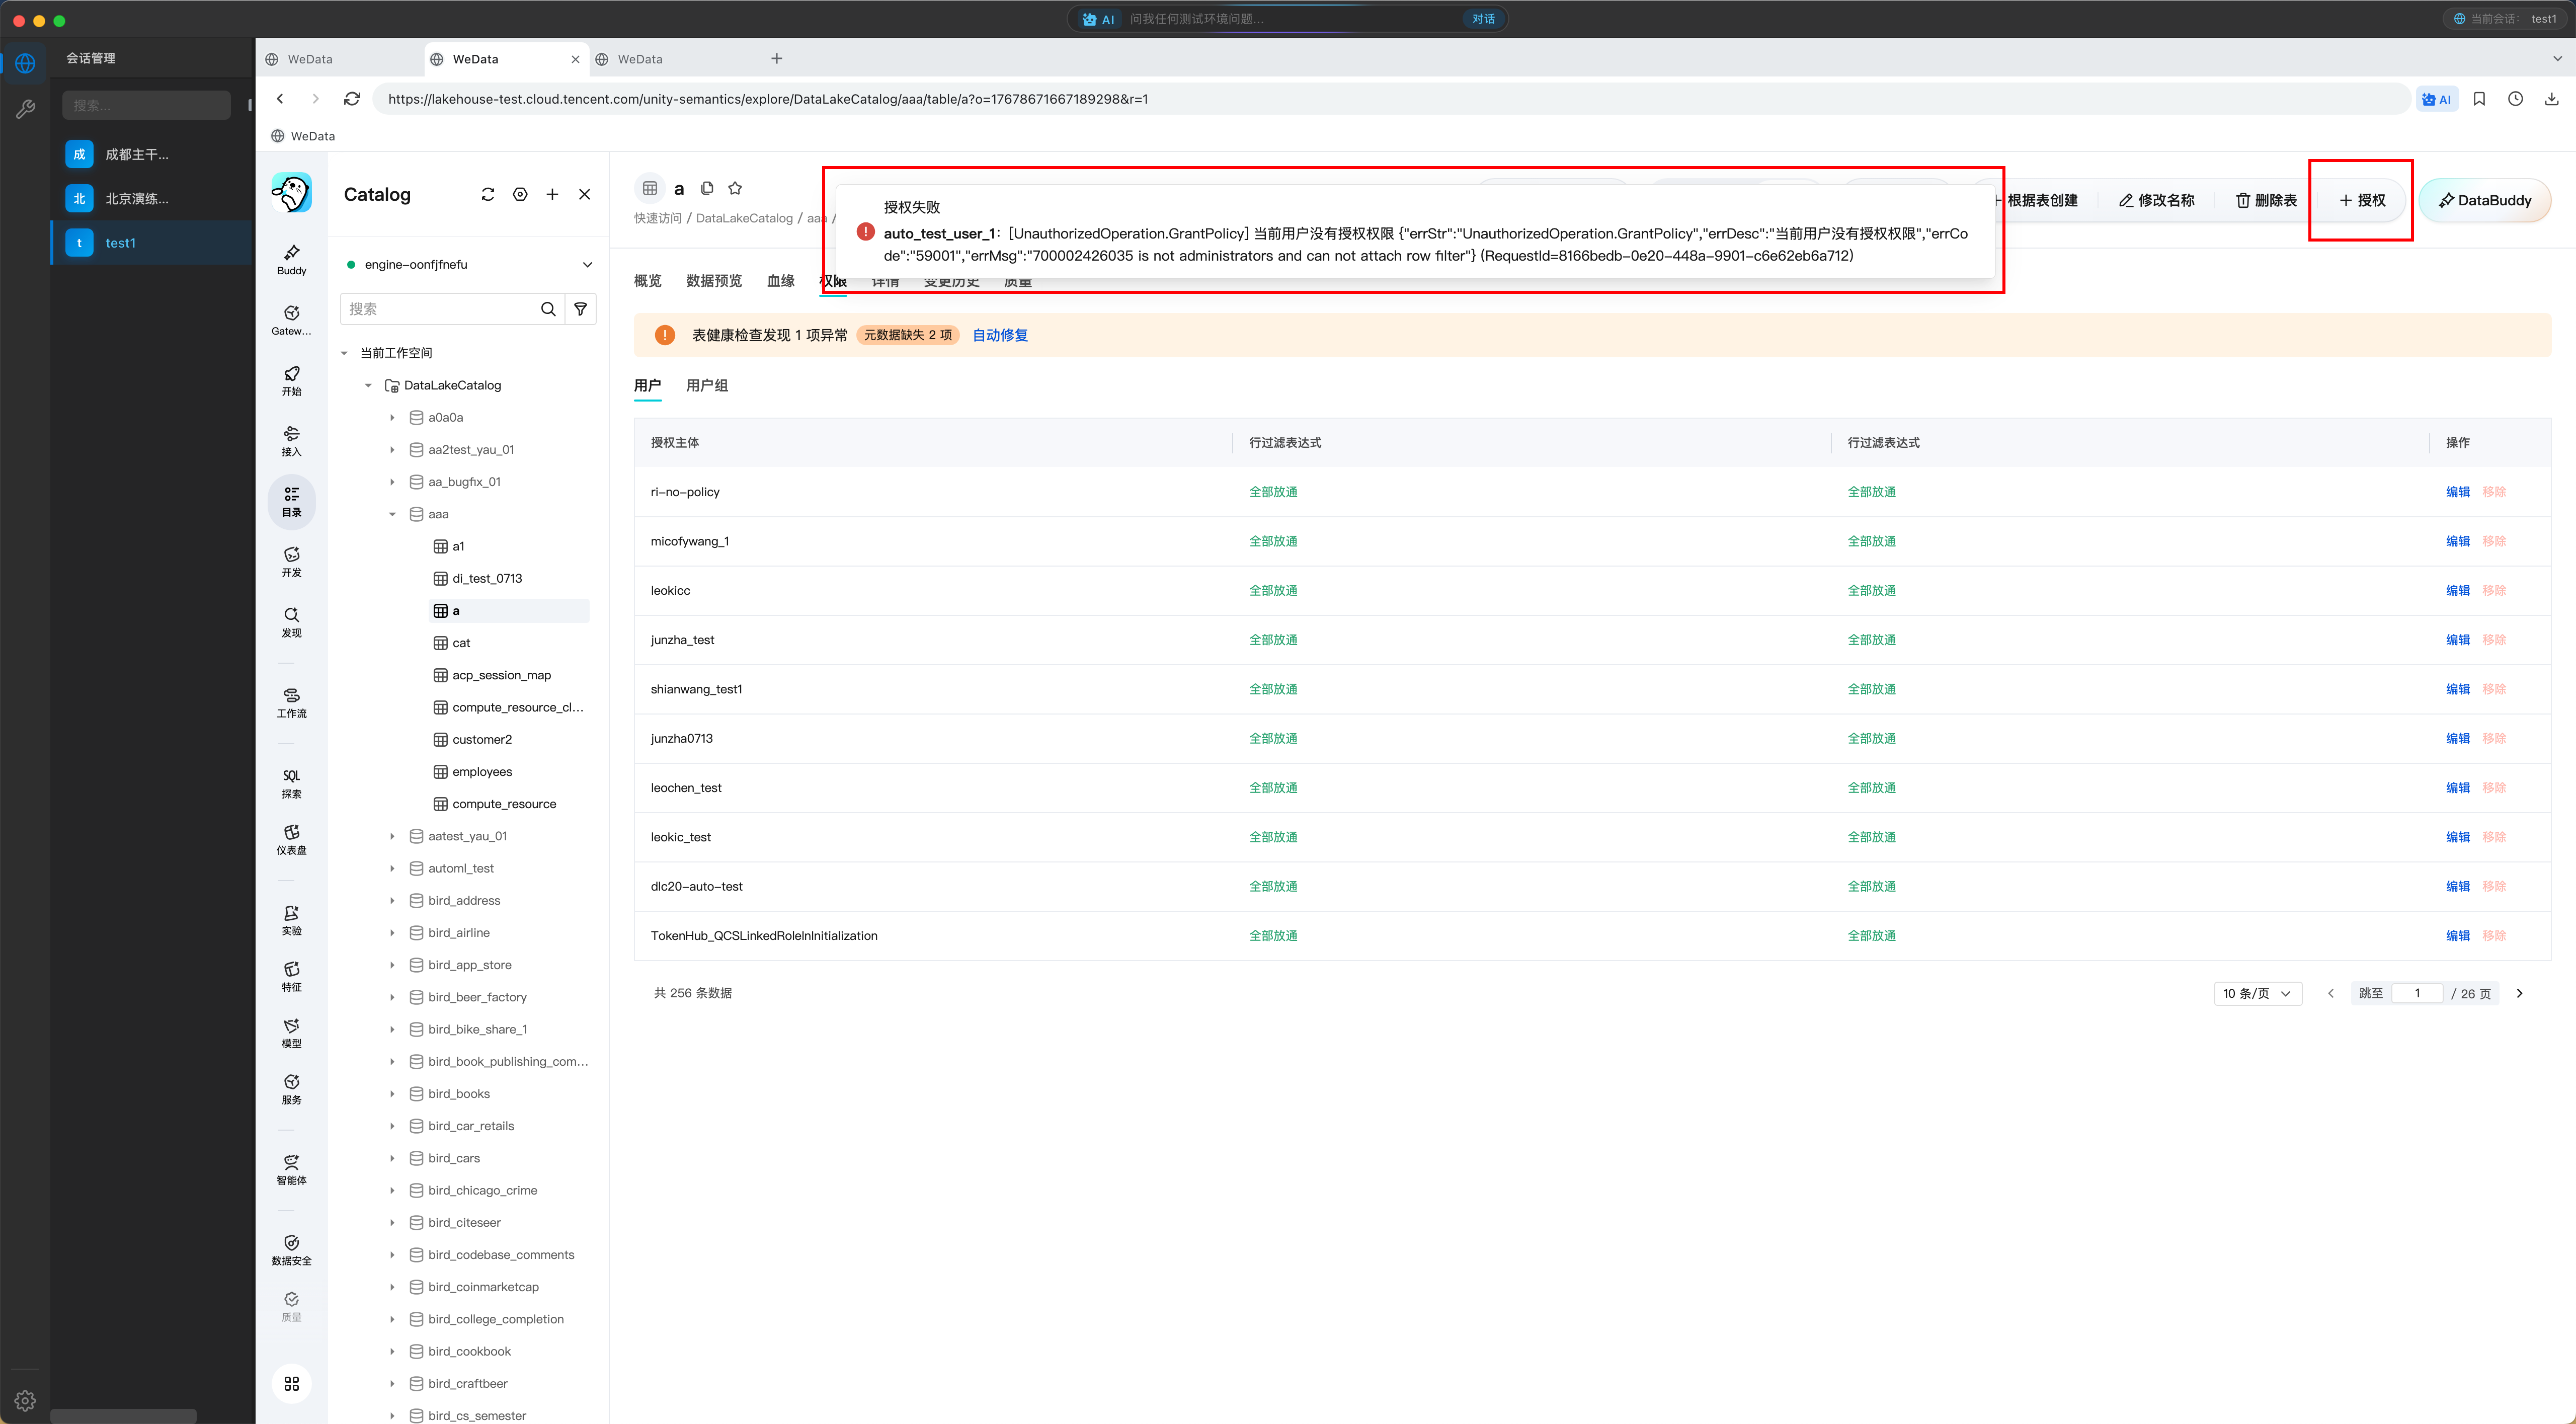The height and width of the screenshot is (1424, 2576).
Task: Click the 授权 button
Action: point(2362,200)
